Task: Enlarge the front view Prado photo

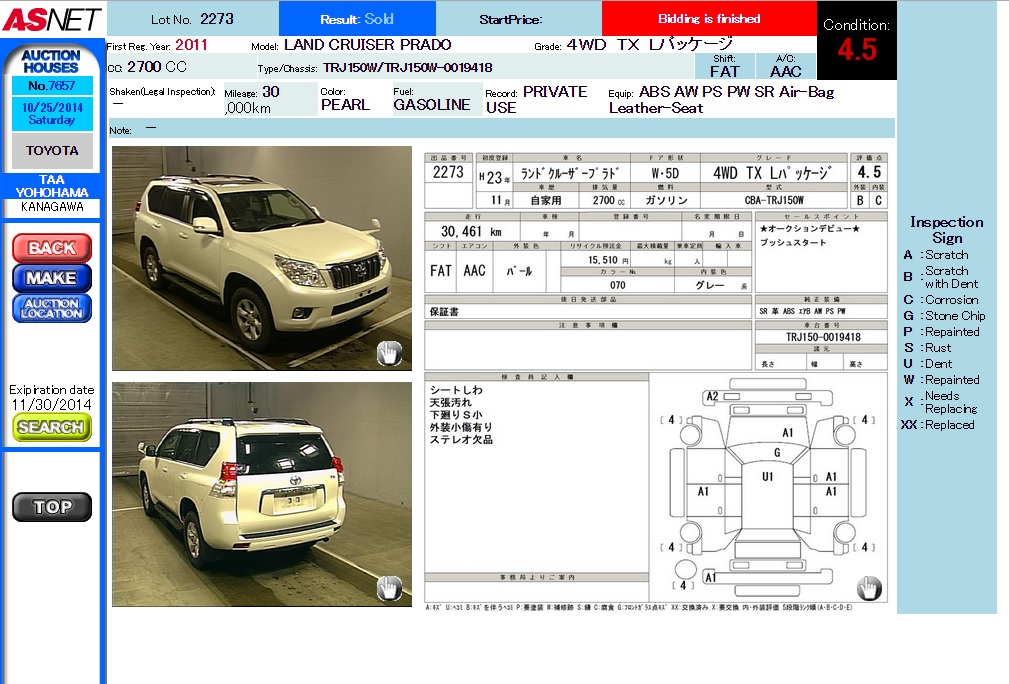Action: pyautogui.click(x=261, y=258)
